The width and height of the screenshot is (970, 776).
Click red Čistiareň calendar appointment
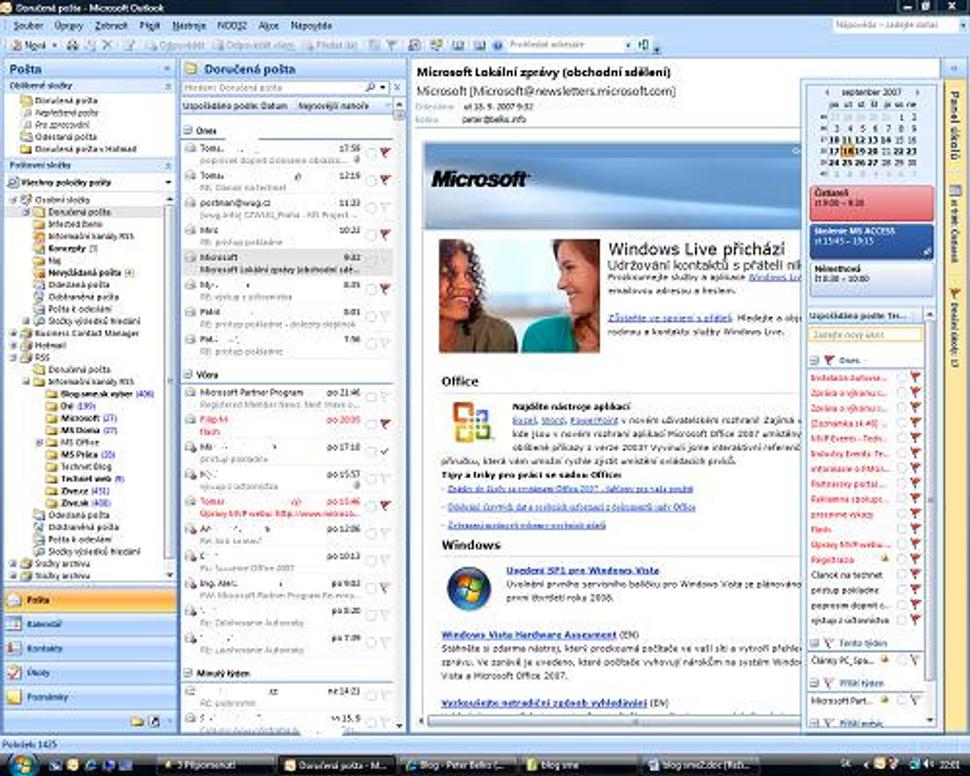[871, 202]
